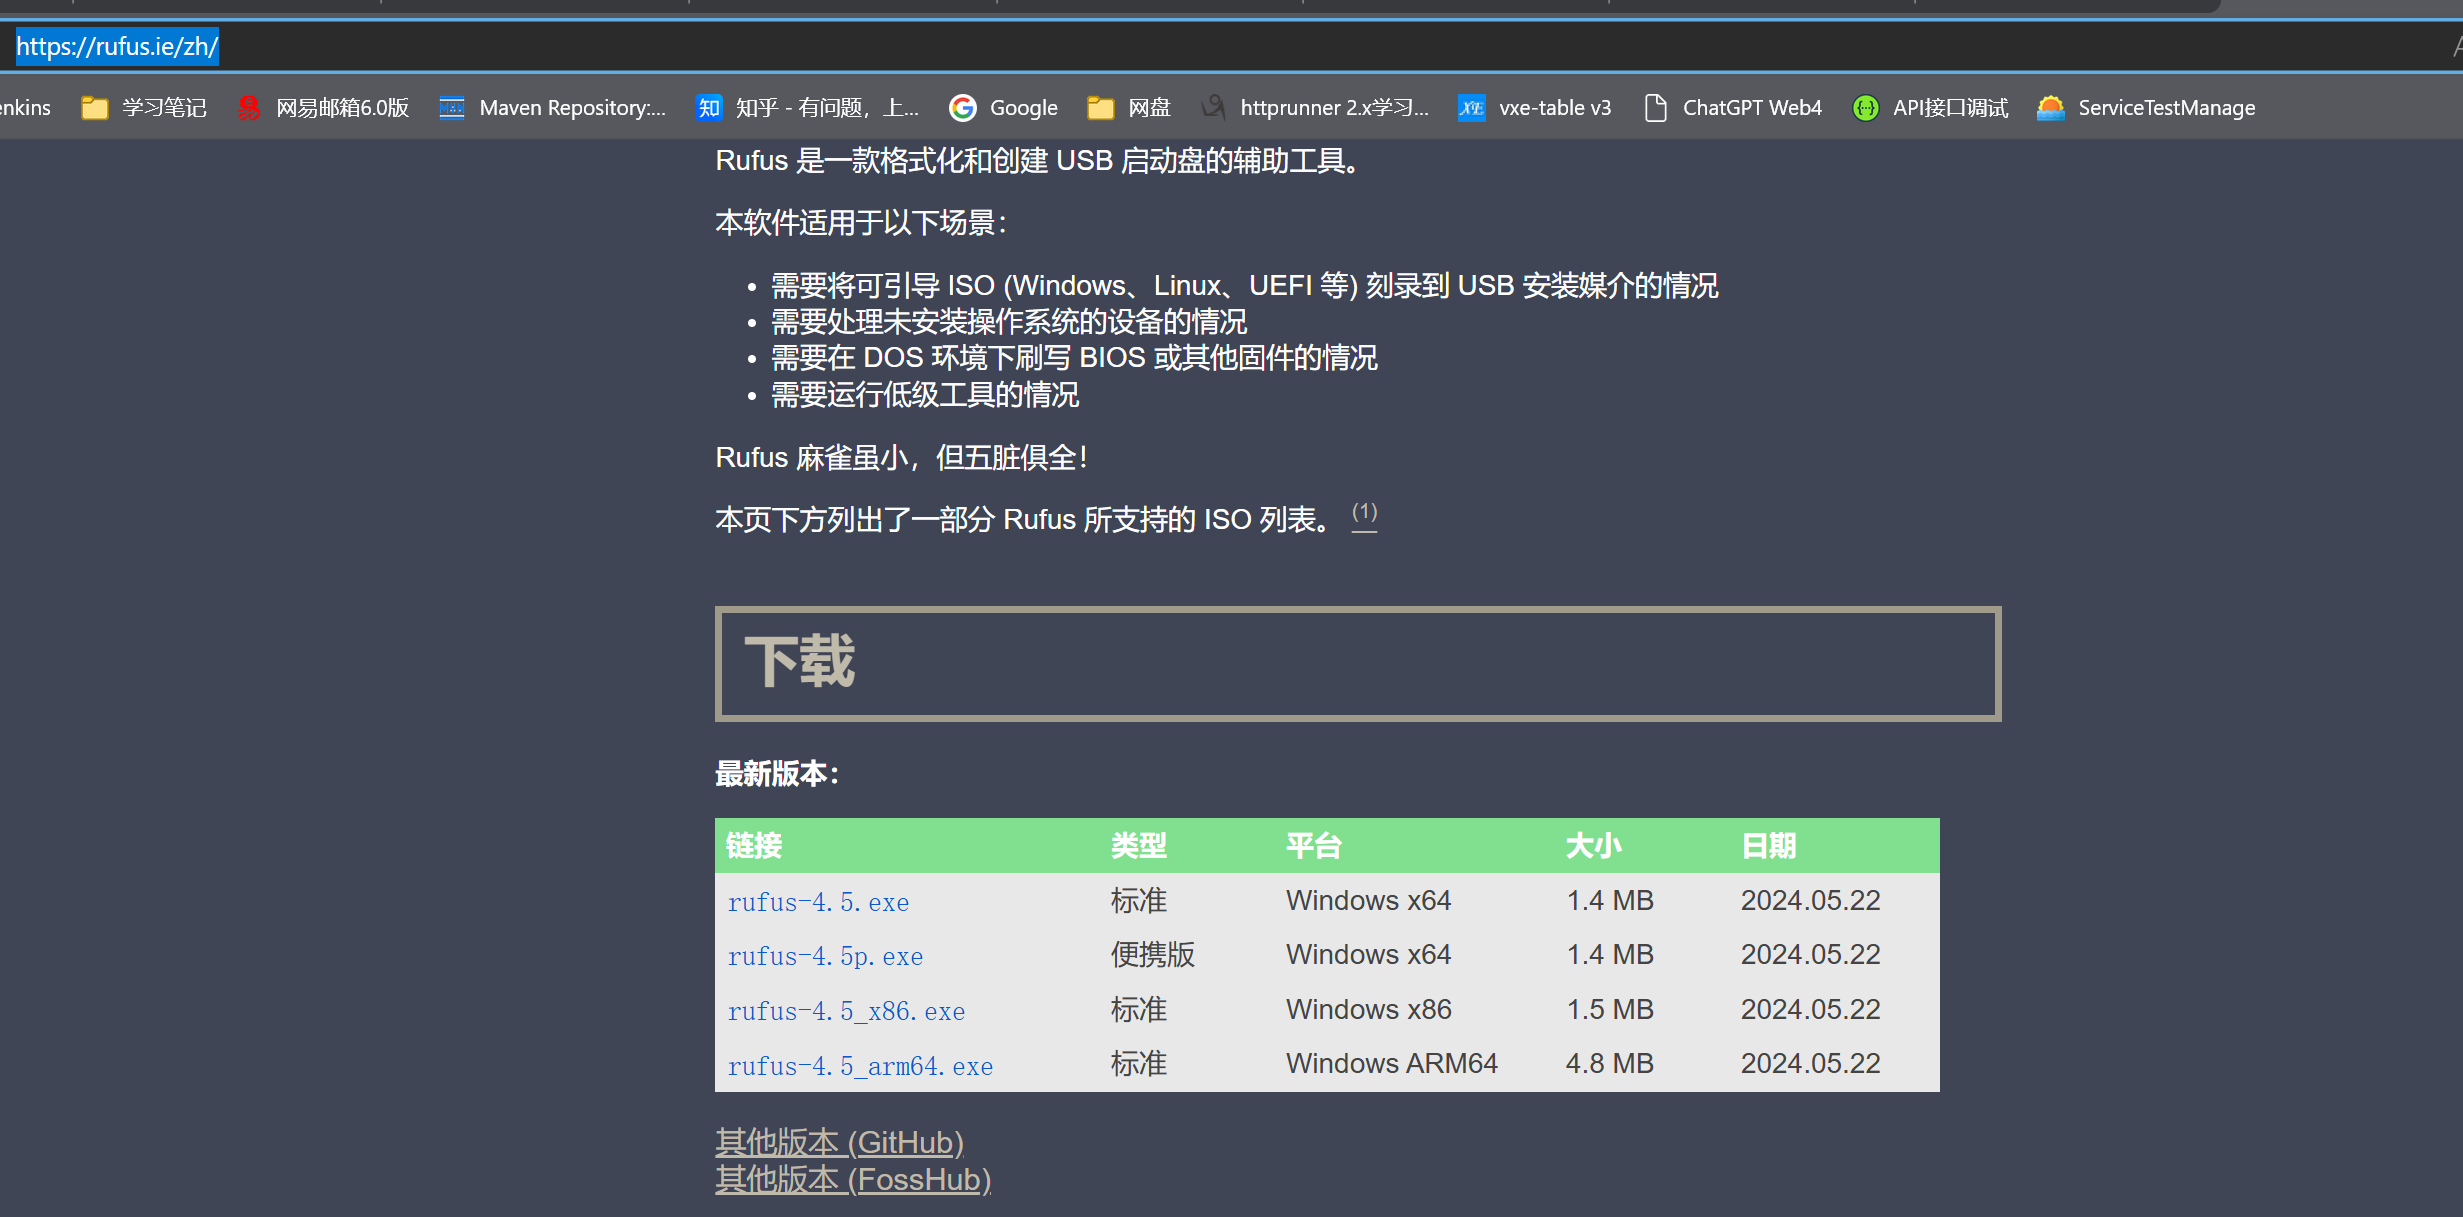Image resolution: width=2463 pixels, height=1217 pixels.
Task: Open the 网盘 bookmark folder icon
Action: (1101, 108)
